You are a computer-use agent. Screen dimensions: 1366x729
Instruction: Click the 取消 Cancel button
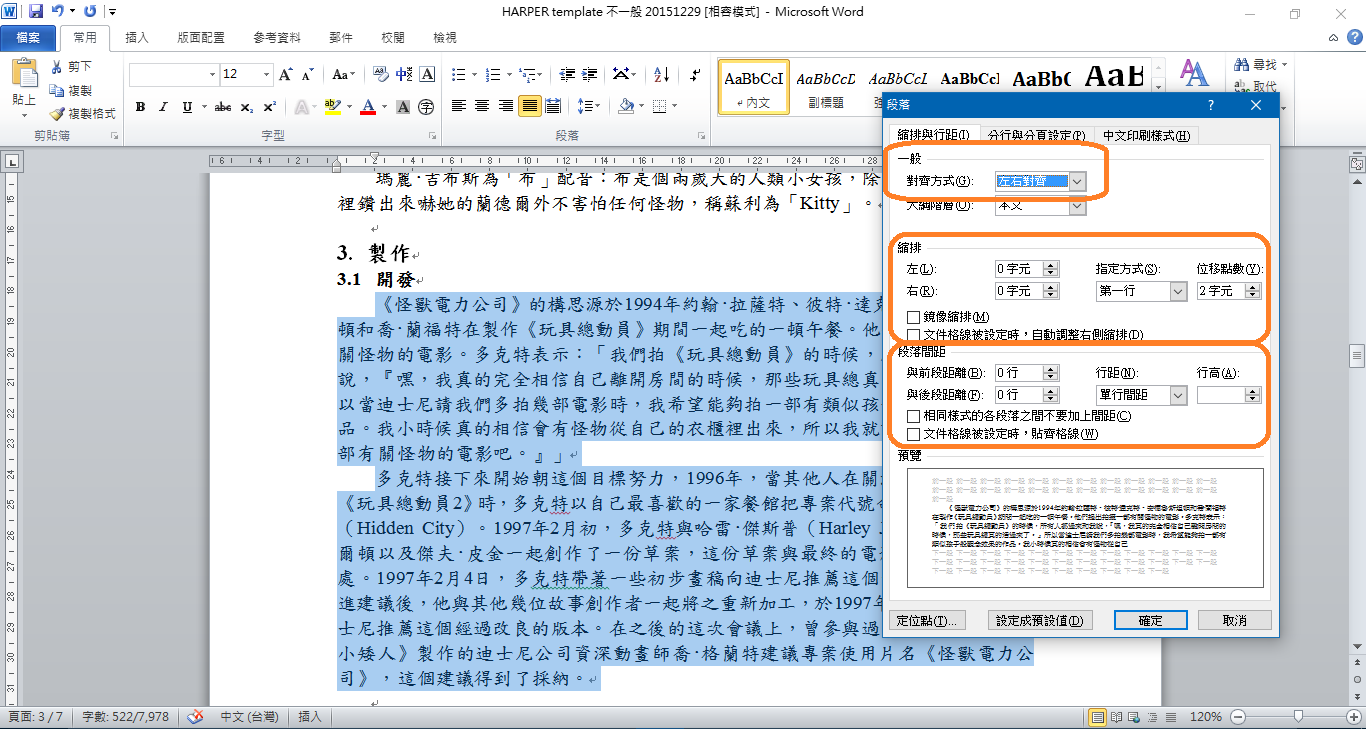coord(1234,620)
